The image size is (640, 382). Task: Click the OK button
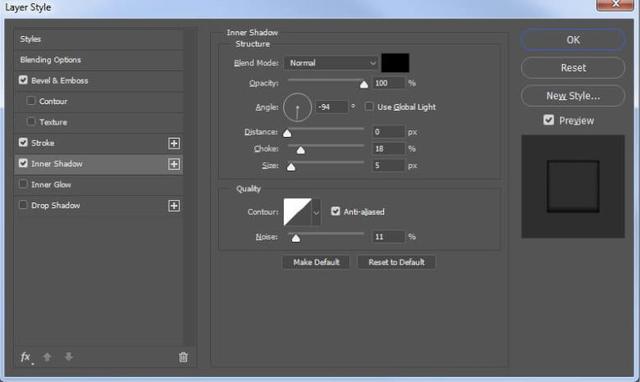573,40
